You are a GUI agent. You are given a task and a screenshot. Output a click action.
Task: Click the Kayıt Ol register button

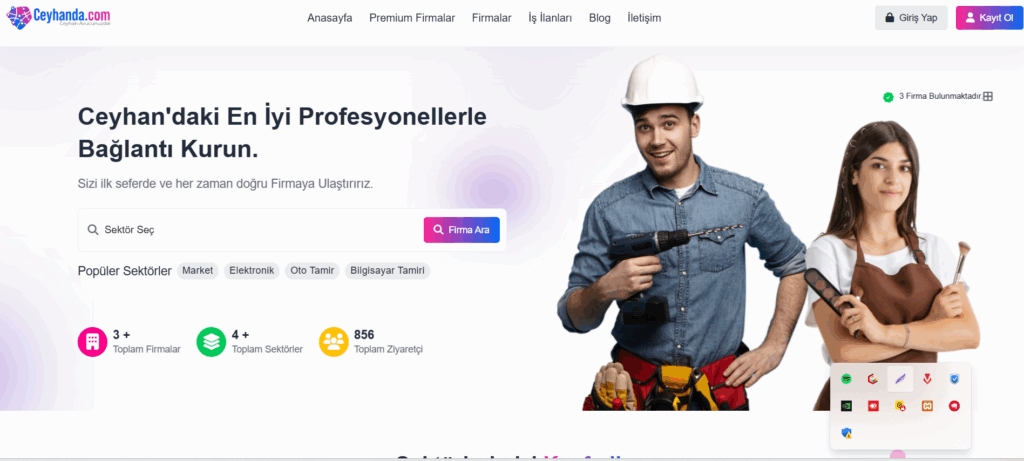point(989,18)
